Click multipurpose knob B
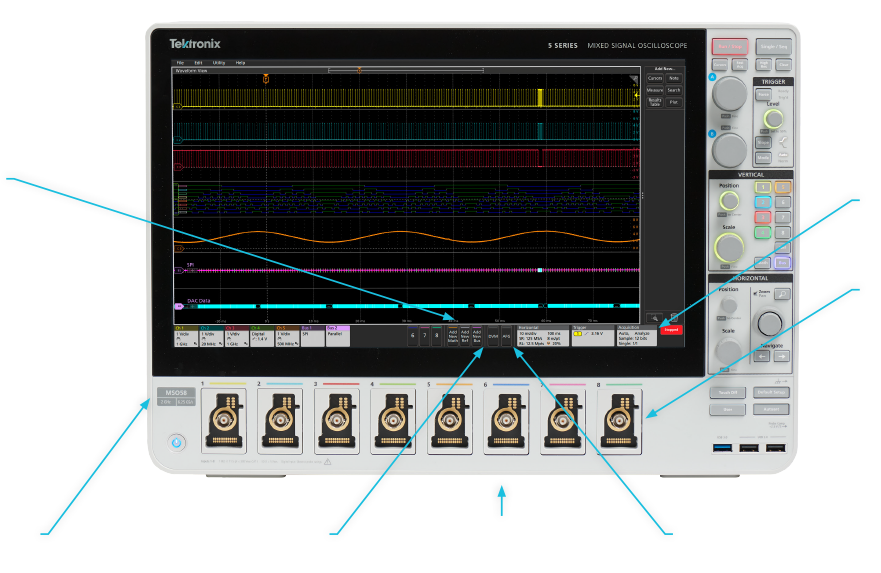Image resolution: width=881 pixels, height=573 pixels. (730, 151)
